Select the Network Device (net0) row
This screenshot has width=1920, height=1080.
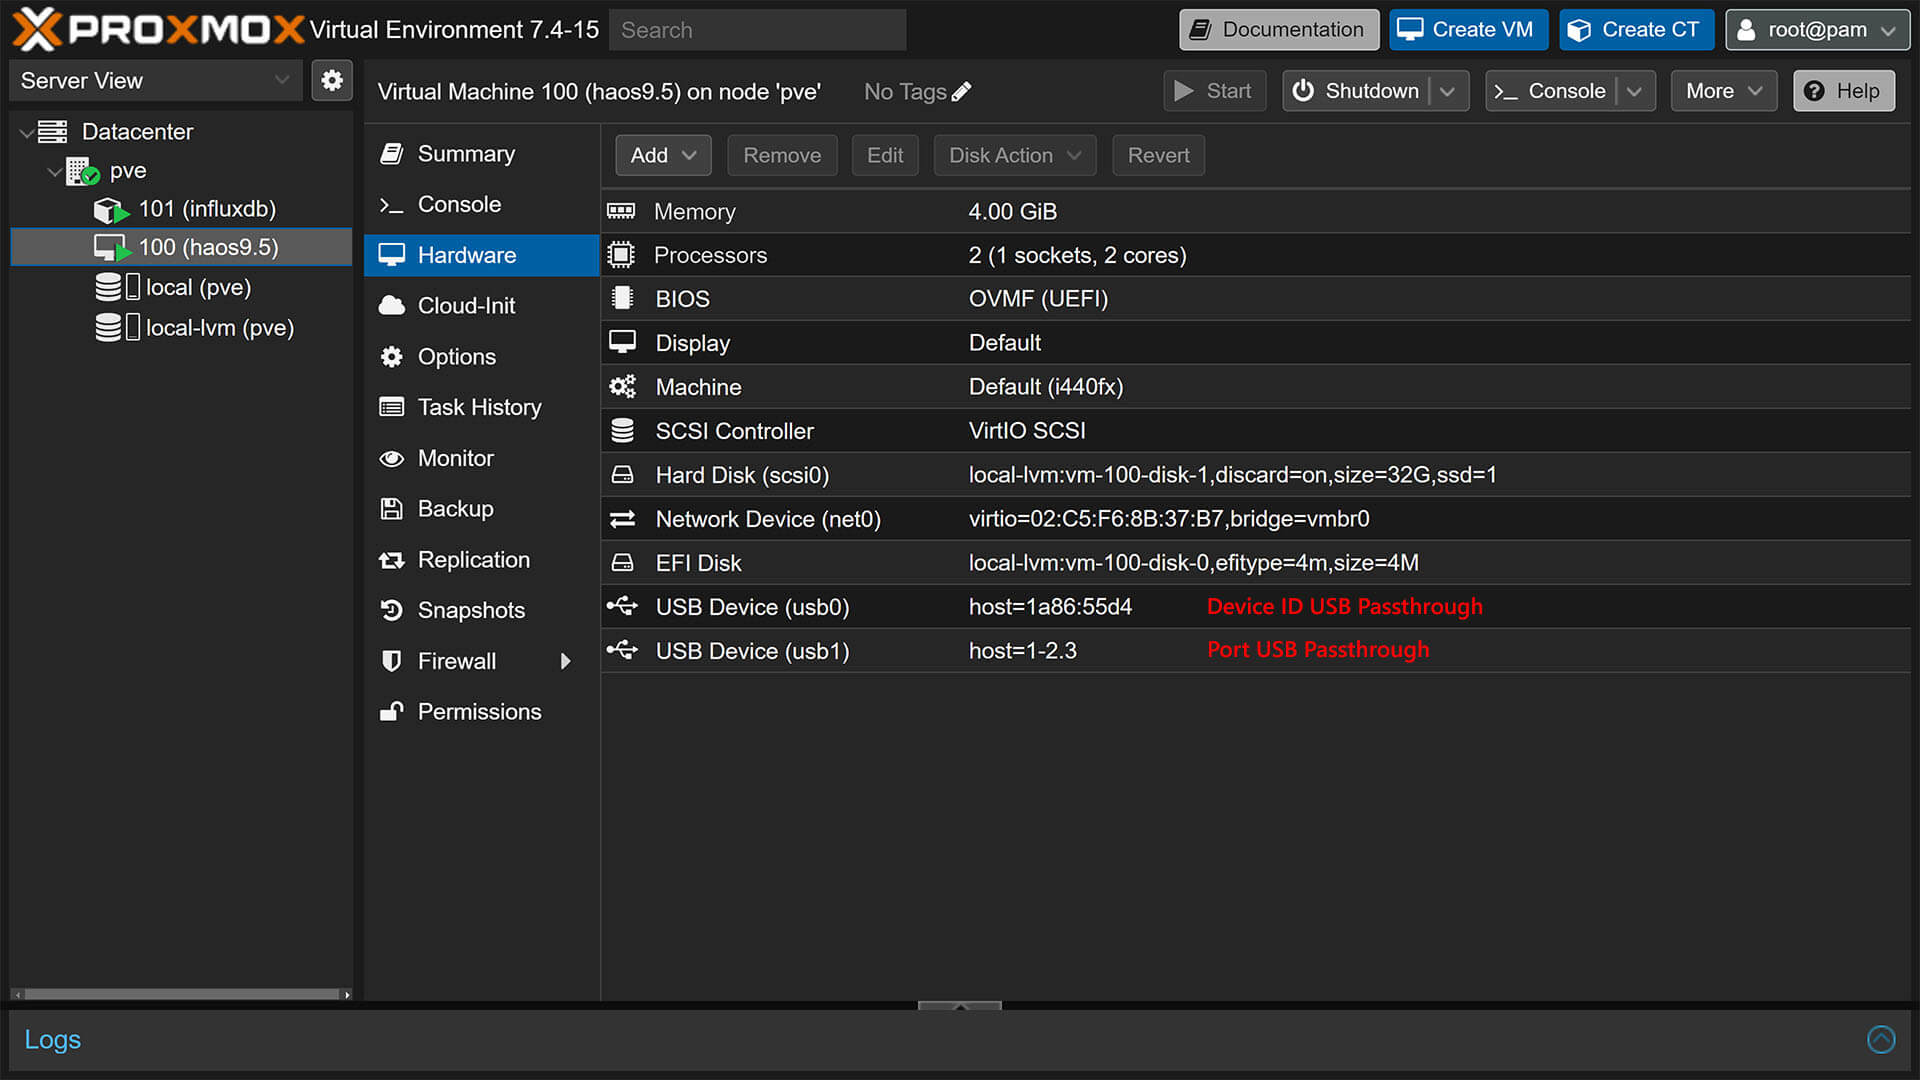[x=900, y=519]
